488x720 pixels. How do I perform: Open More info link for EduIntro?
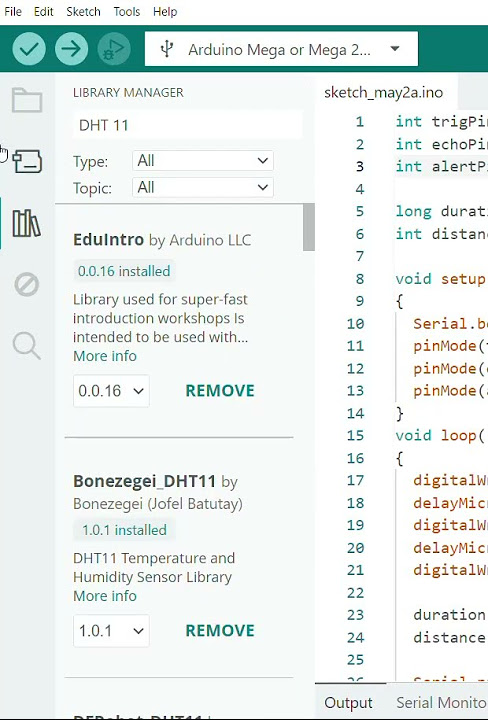105,356
